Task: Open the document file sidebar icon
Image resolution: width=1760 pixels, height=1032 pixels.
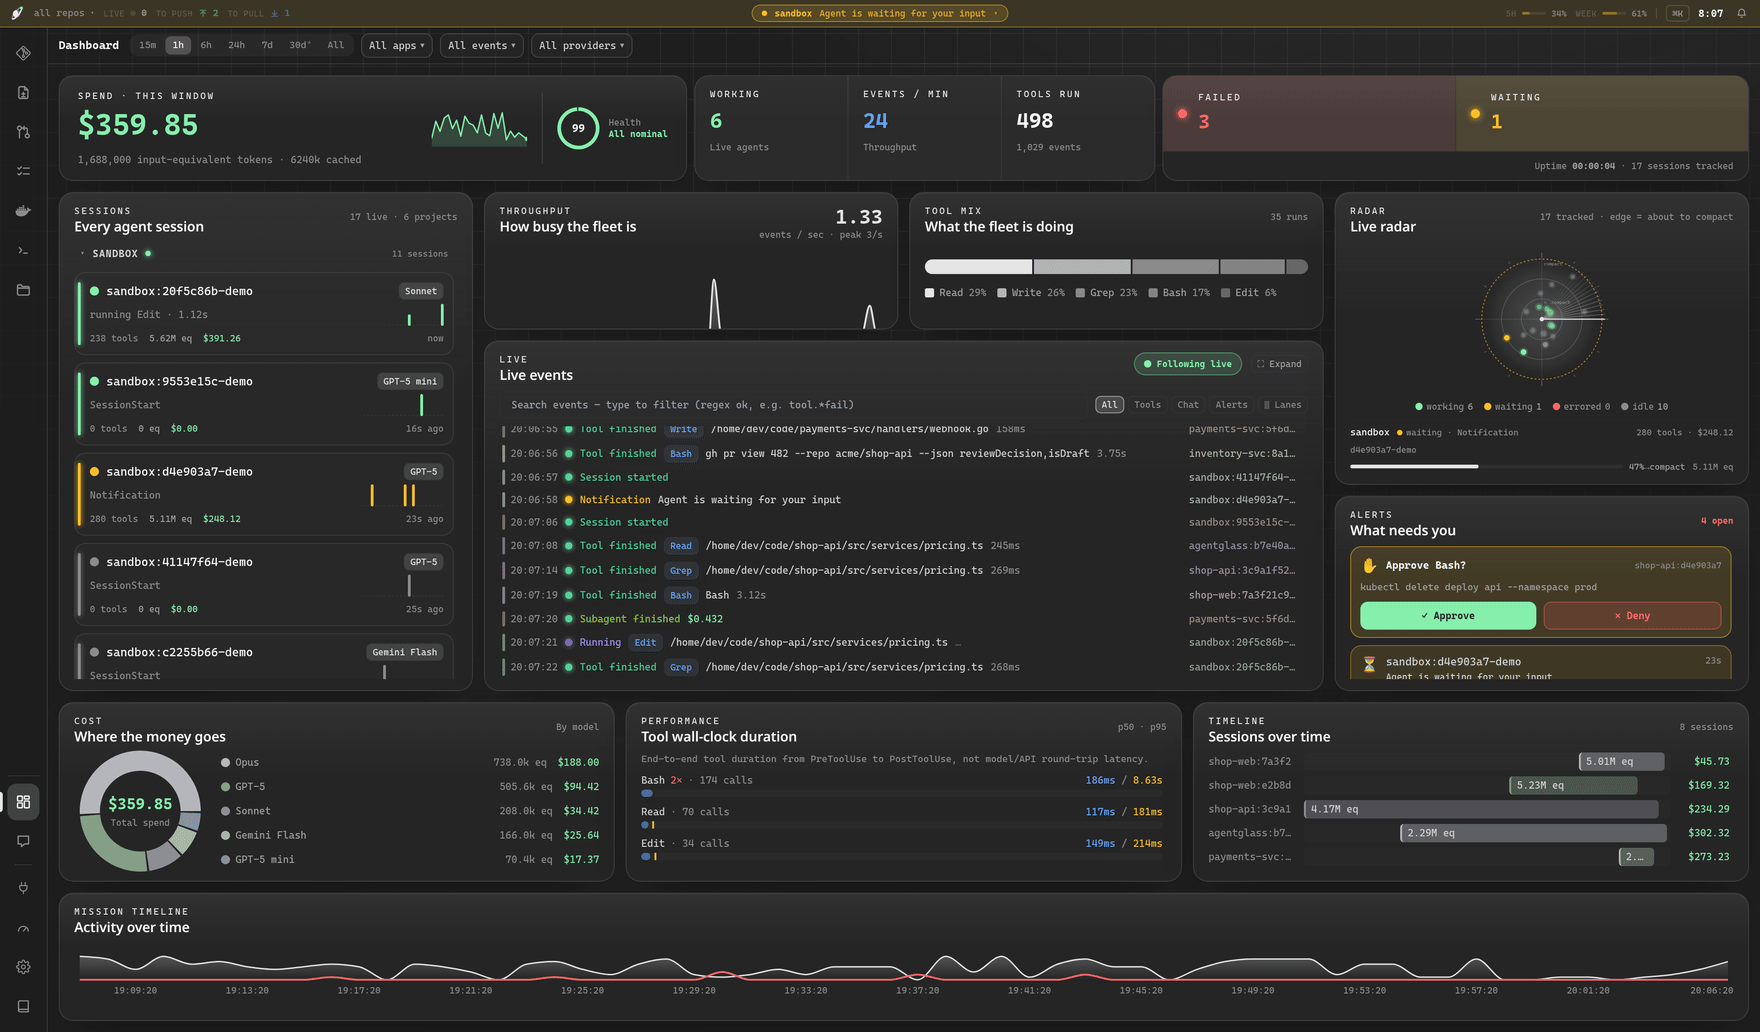Action: [x=23, y=93]
